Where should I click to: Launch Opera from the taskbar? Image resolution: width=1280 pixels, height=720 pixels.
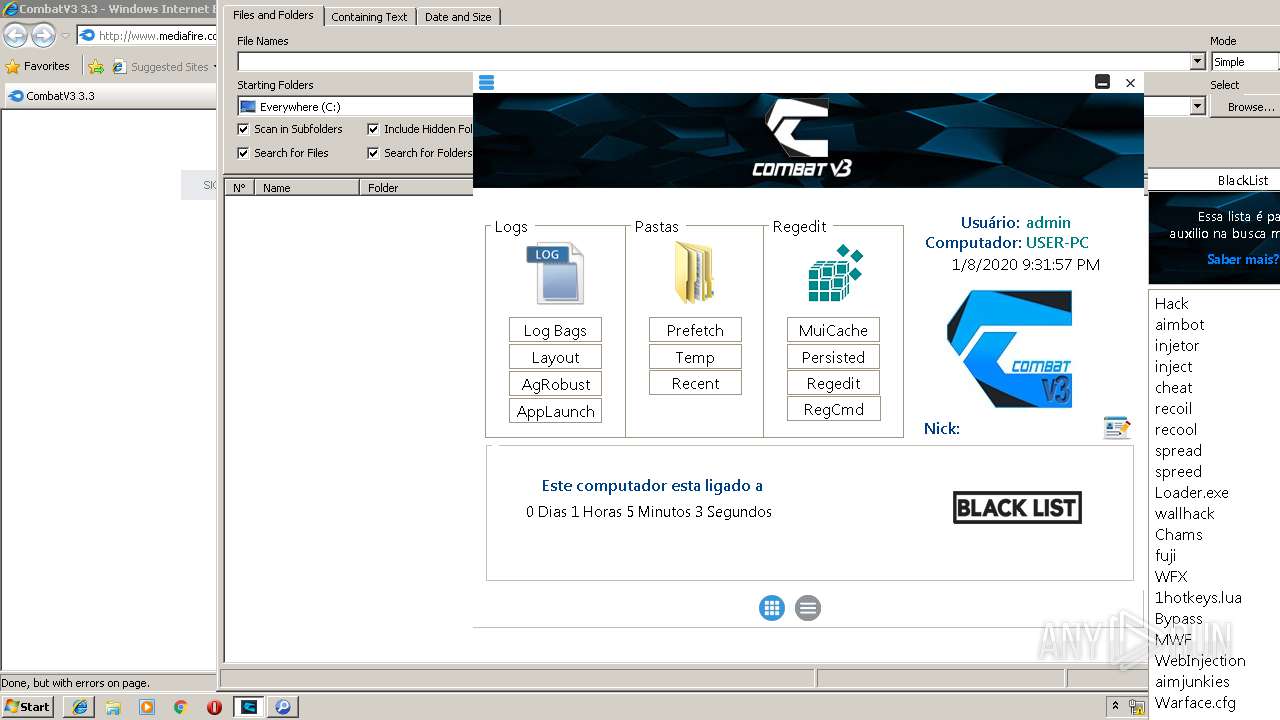(x=214, y=707)
